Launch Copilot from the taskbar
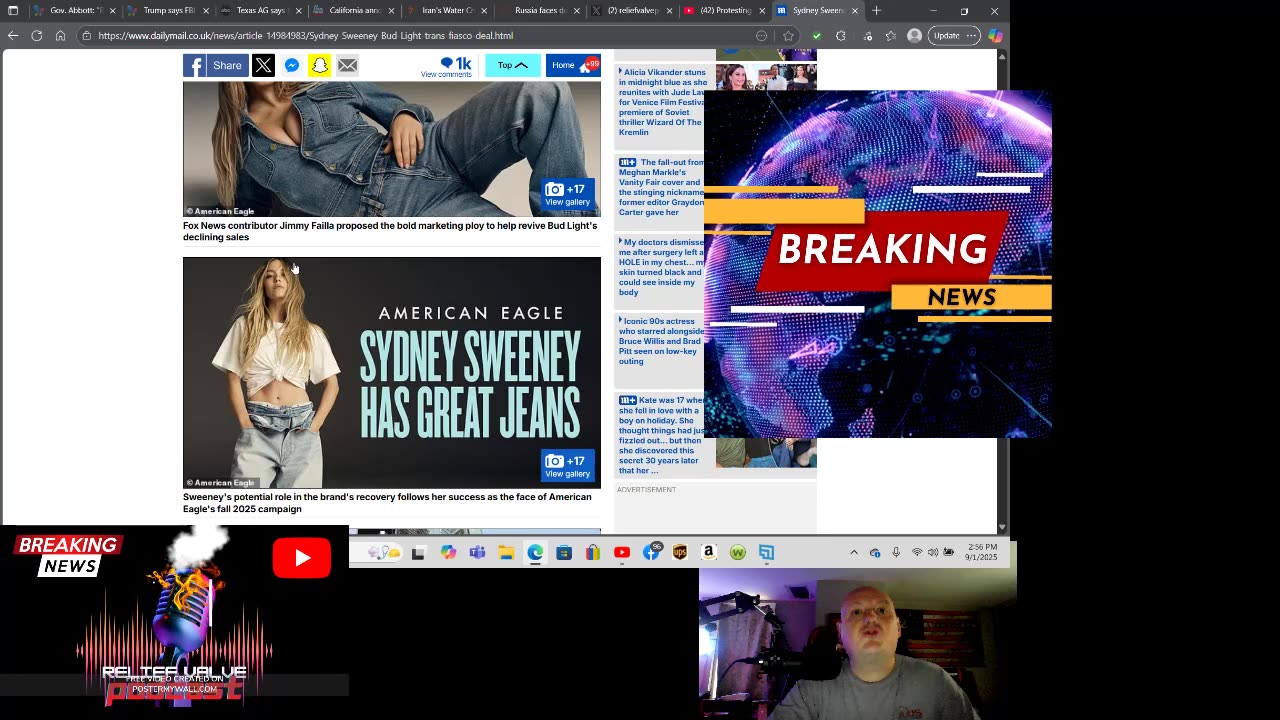 coord(448,553)
